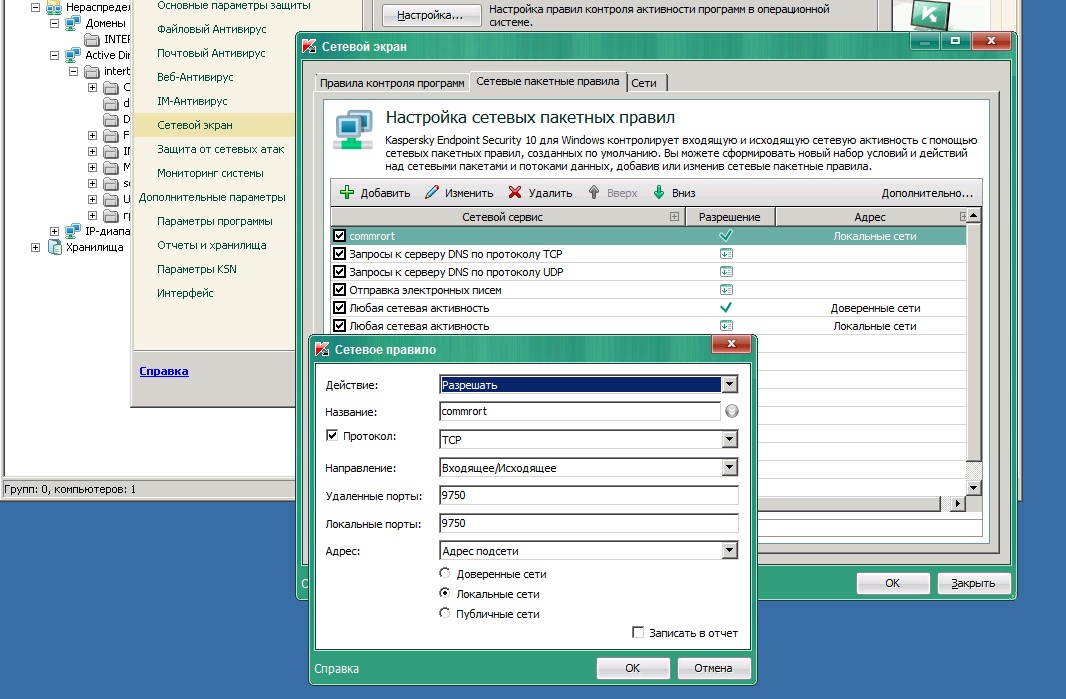This screenshot has width=1066, height=699.
Task: Open the Справка link in left panel
Action: click(164, 371)
